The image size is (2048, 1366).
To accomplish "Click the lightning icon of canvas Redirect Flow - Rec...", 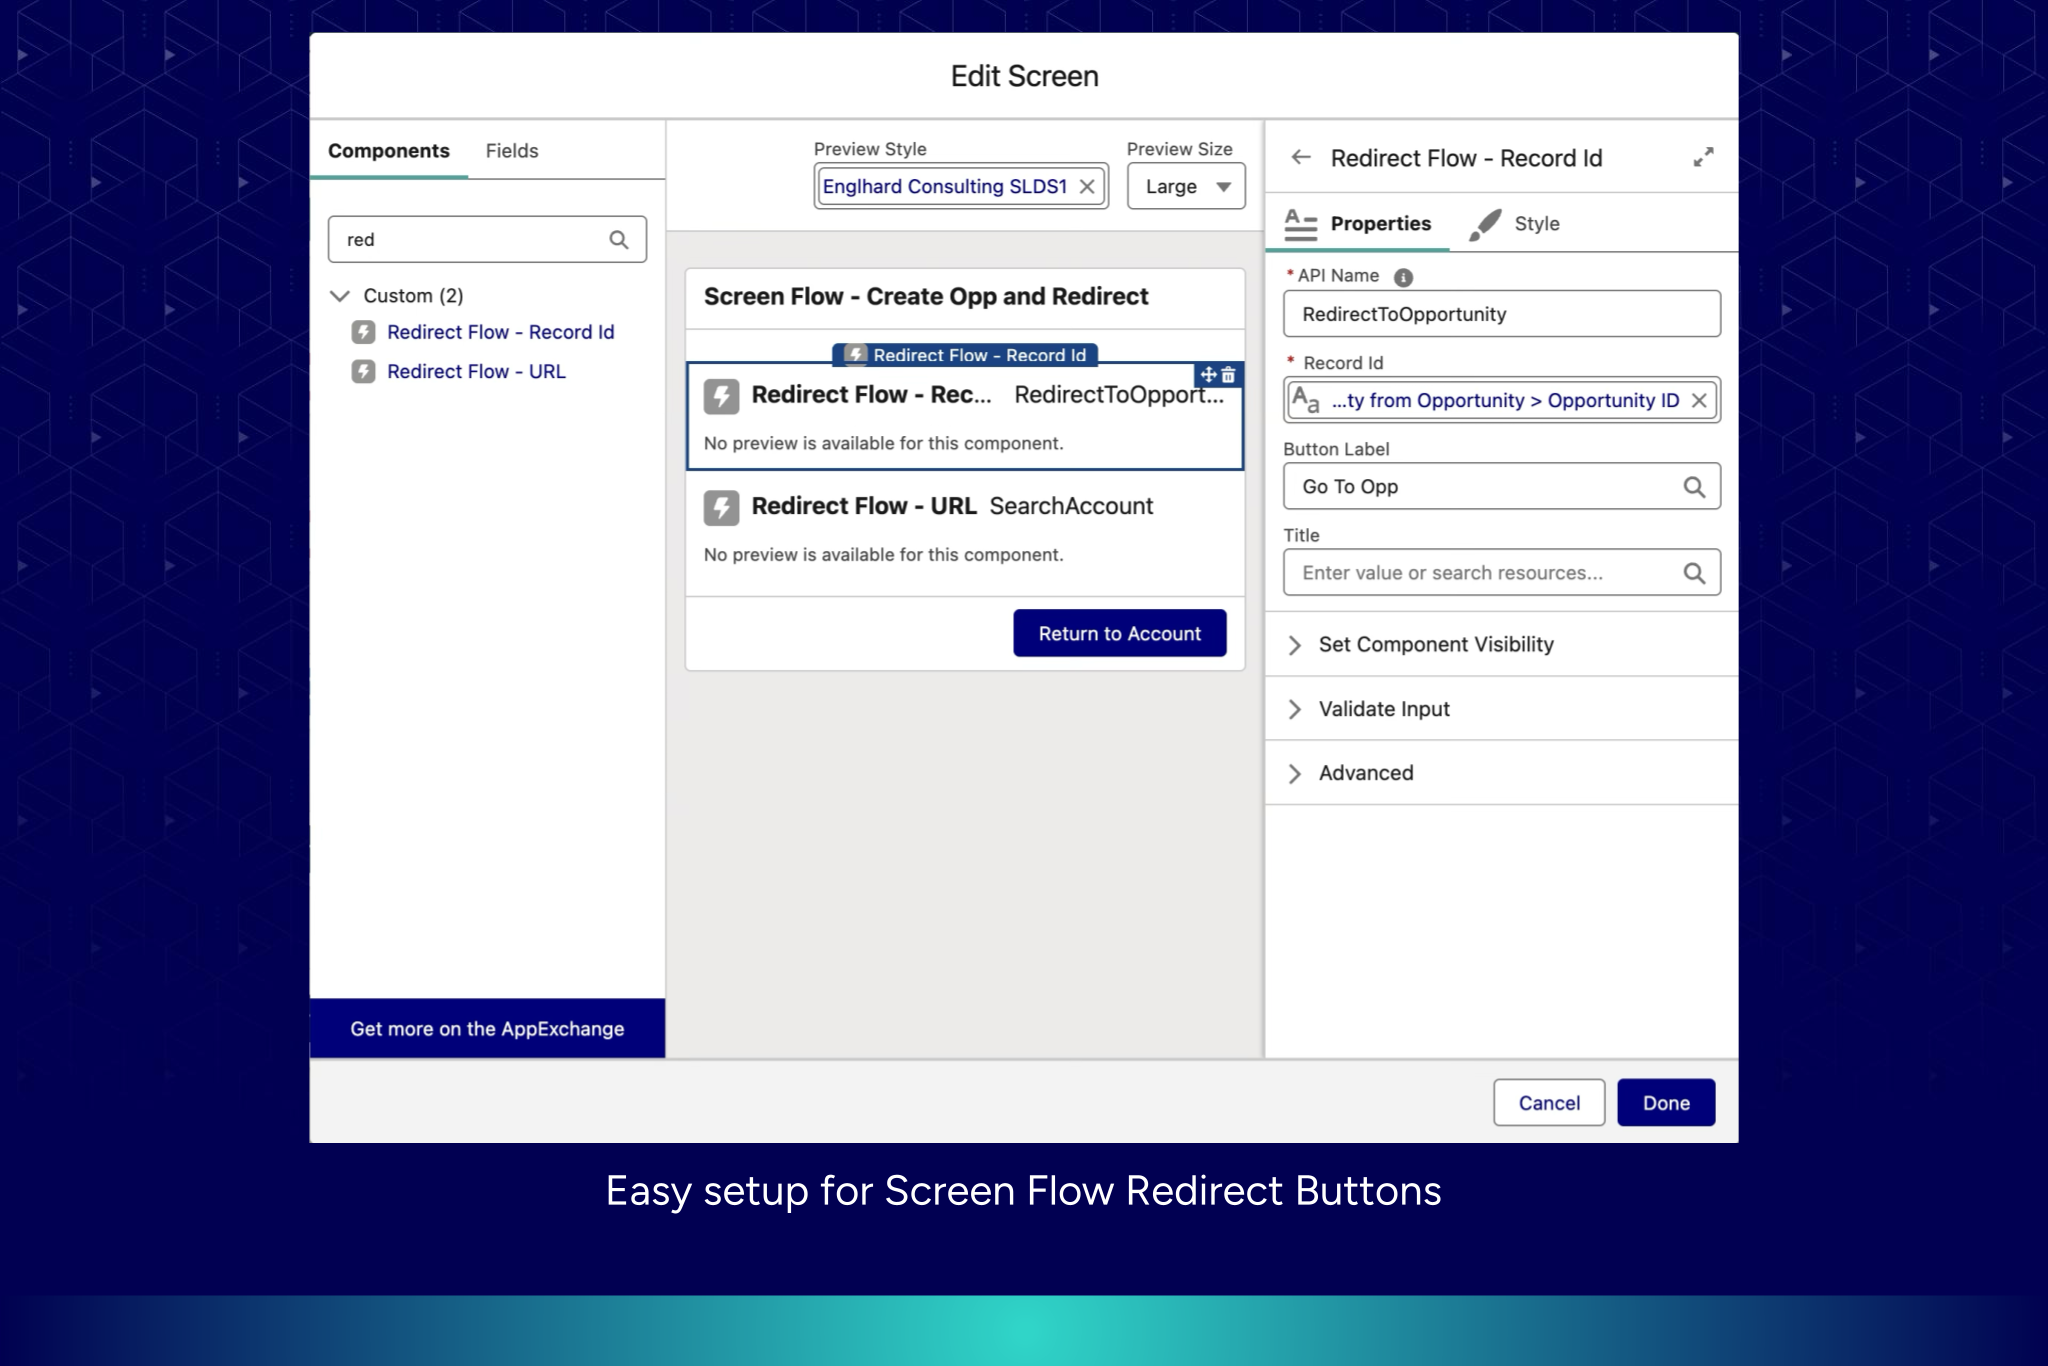I will [721, 396].
